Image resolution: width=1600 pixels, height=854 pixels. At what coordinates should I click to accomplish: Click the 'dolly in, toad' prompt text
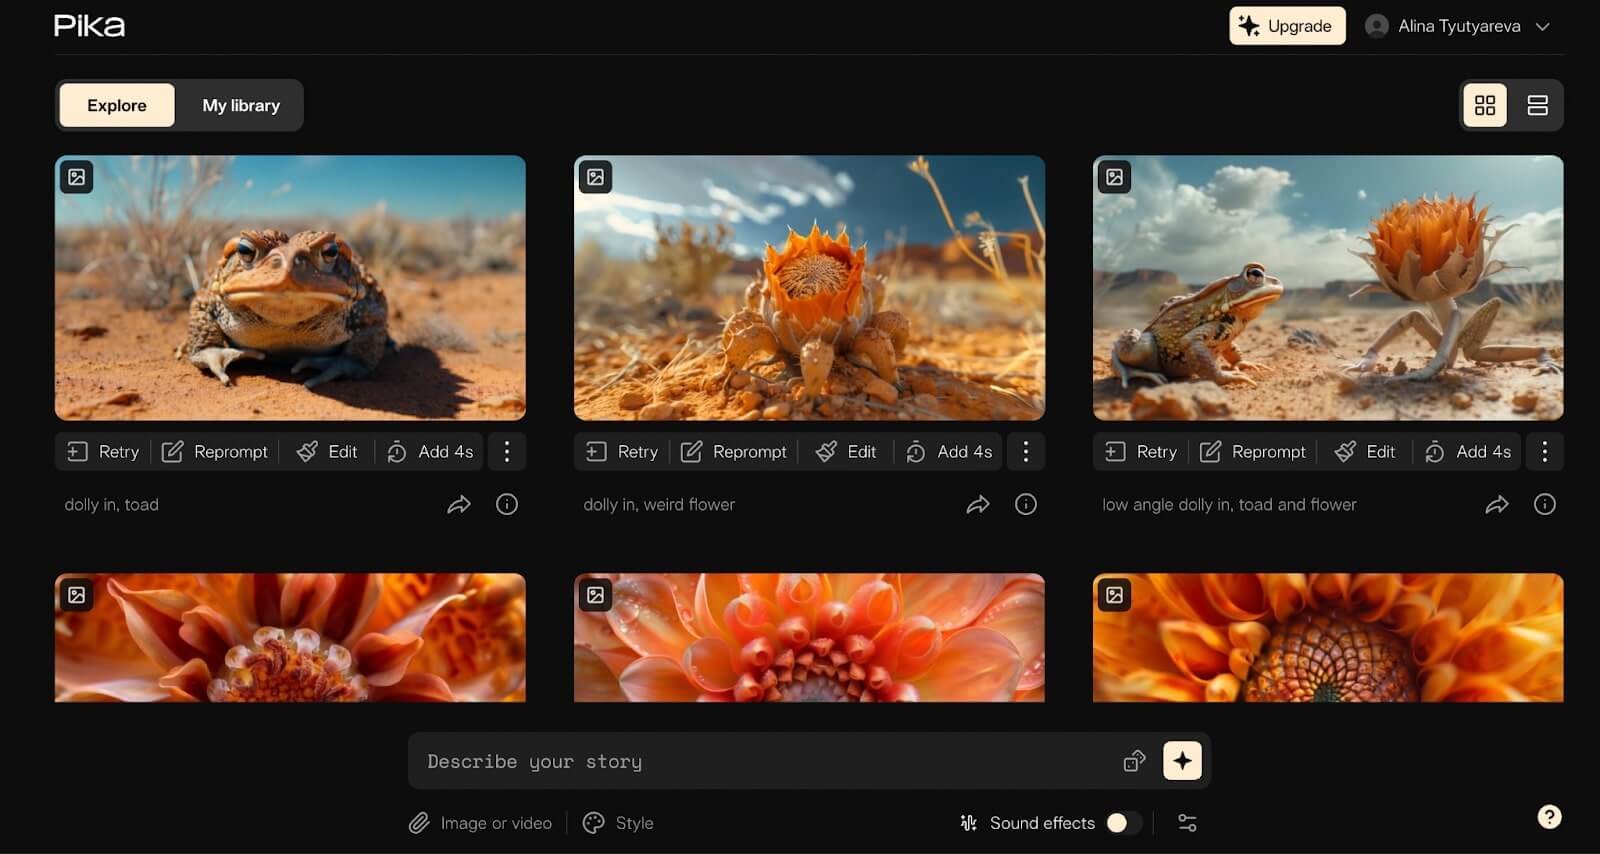111,505
